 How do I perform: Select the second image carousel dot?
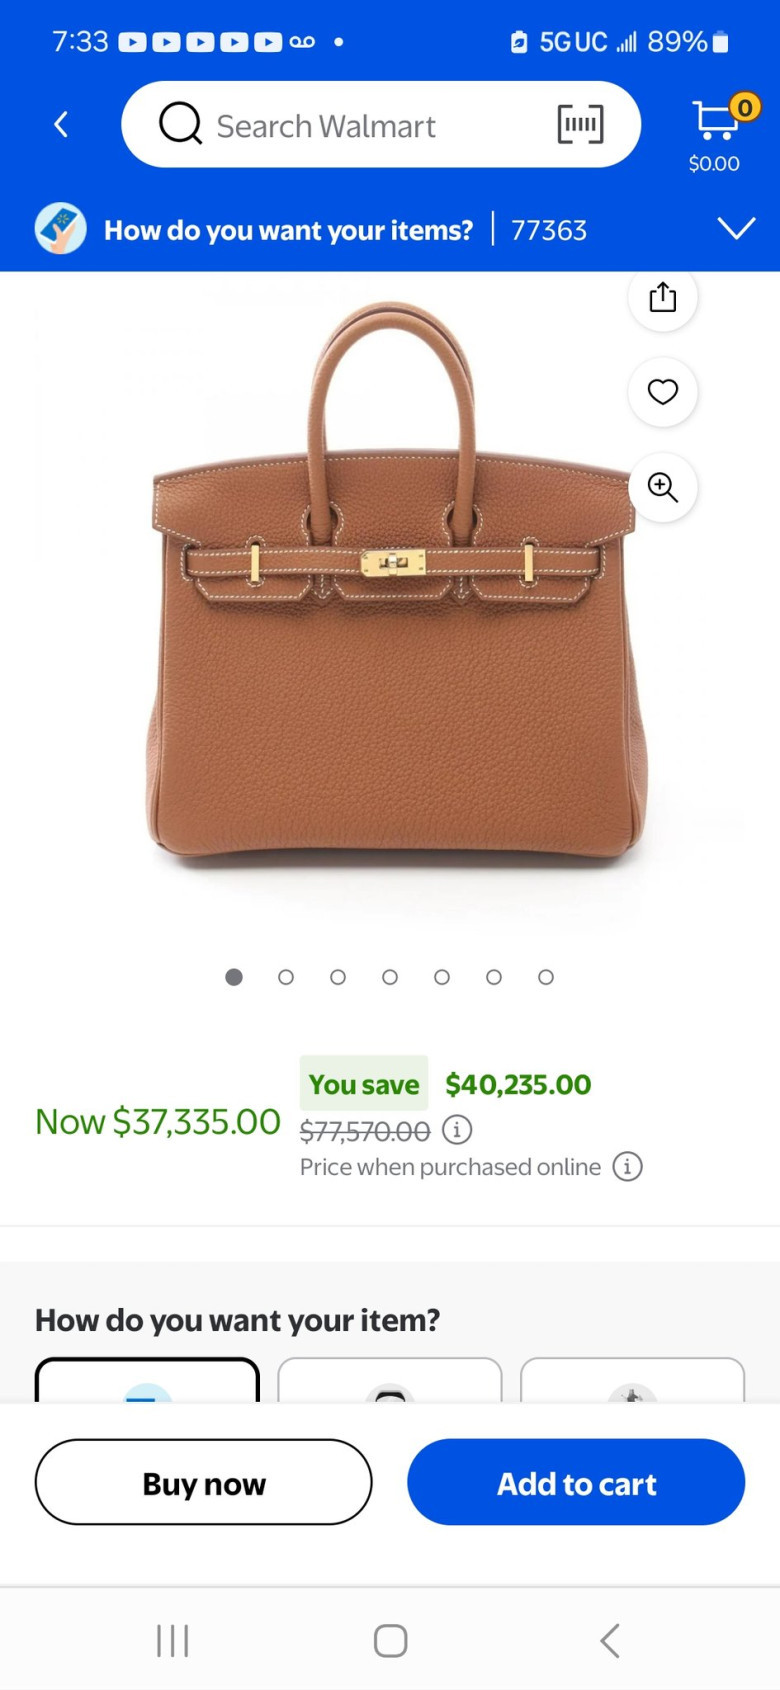pyautogui.click(x=286, y=977)
